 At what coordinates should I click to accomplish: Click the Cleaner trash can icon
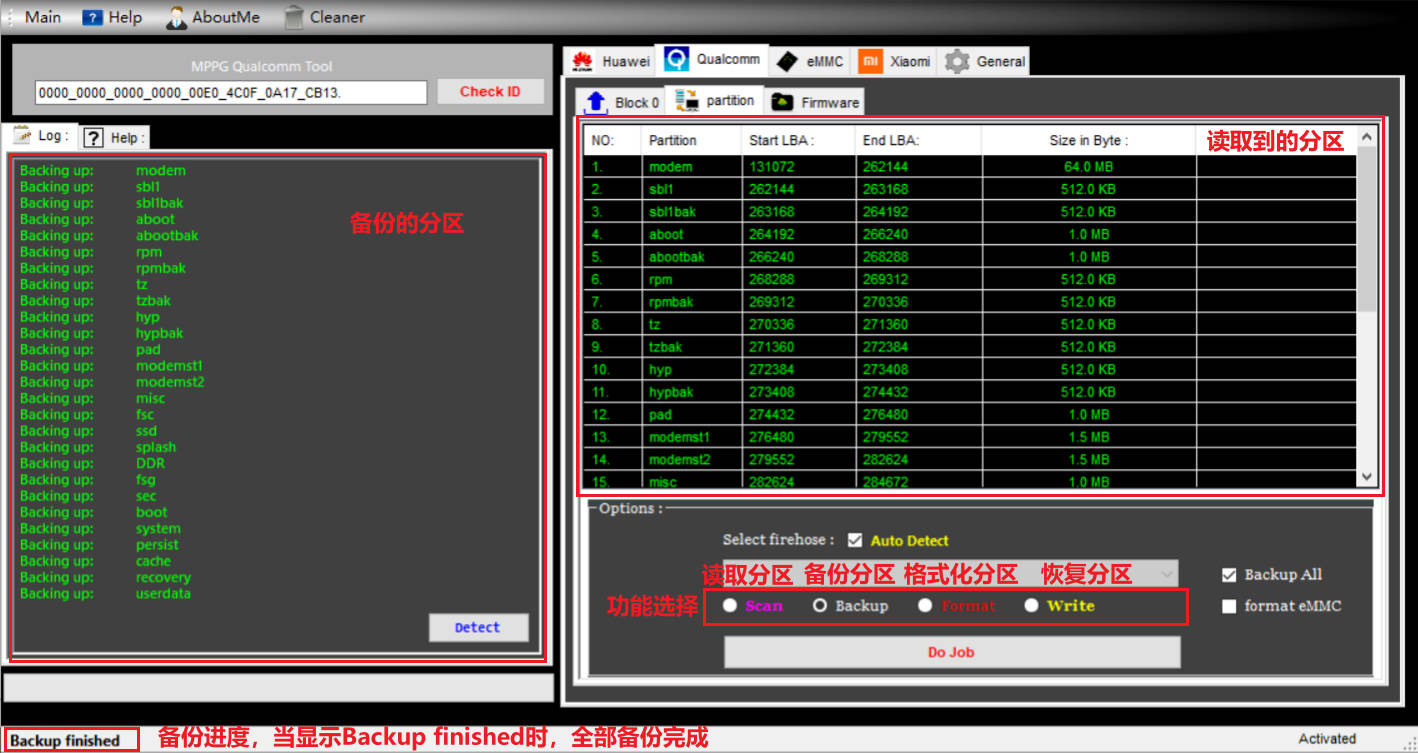[x=294, y=17]
